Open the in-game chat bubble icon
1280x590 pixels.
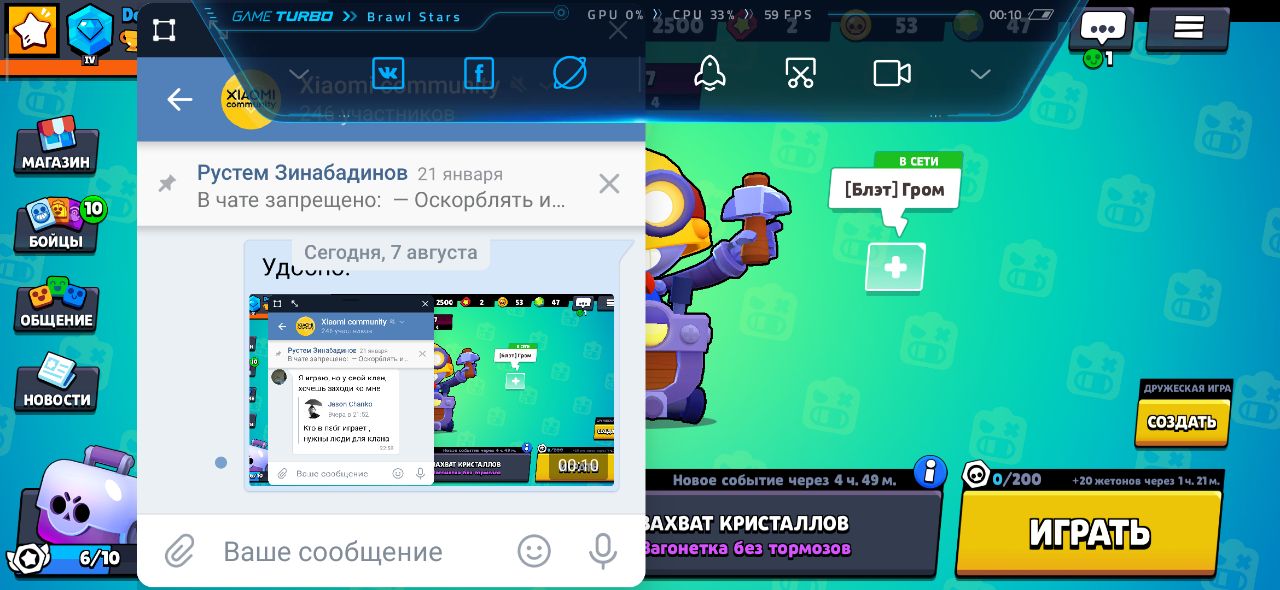point(1104,30)
